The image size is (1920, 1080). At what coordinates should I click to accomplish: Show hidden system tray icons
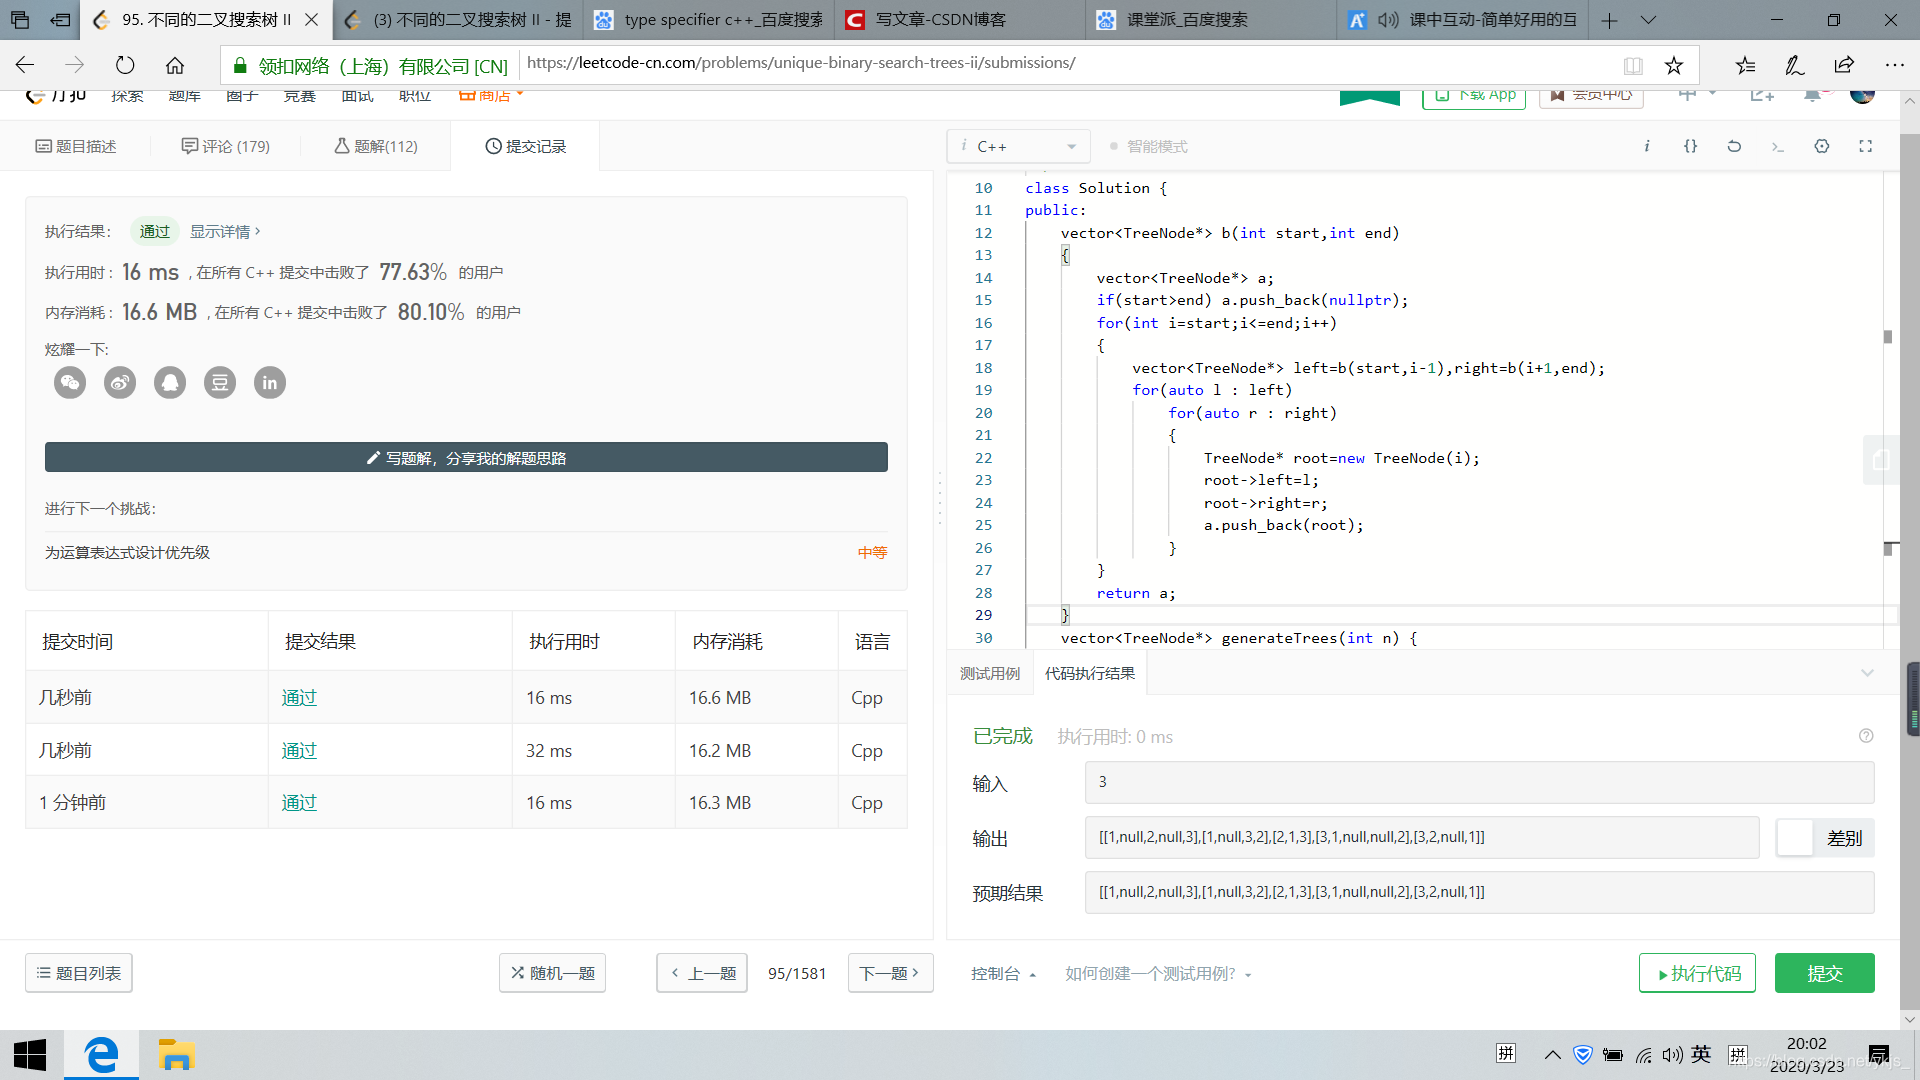point(1552,1055)
